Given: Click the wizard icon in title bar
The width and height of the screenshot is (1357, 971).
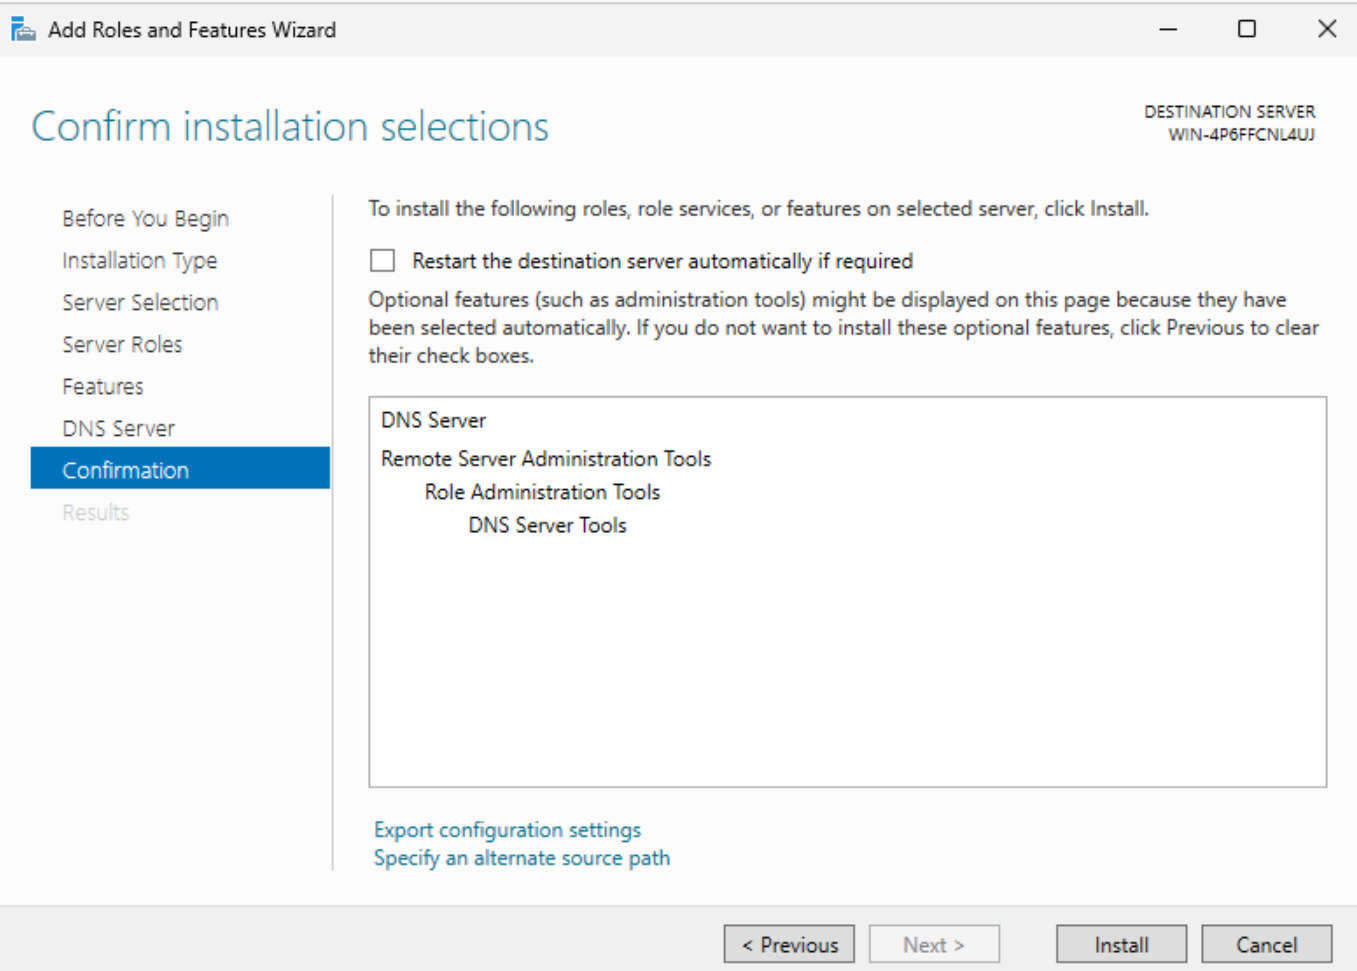Looking at the screenshot, I should [23, 30].
